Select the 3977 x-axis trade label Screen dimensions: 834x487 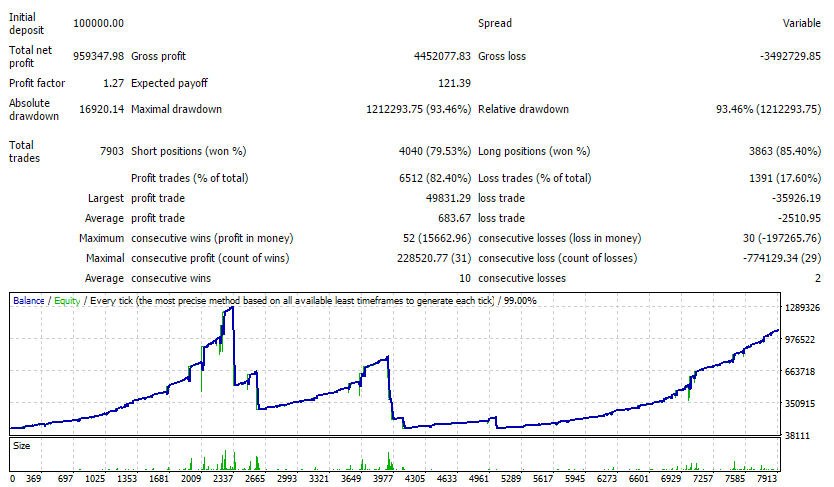click(383, 478)
